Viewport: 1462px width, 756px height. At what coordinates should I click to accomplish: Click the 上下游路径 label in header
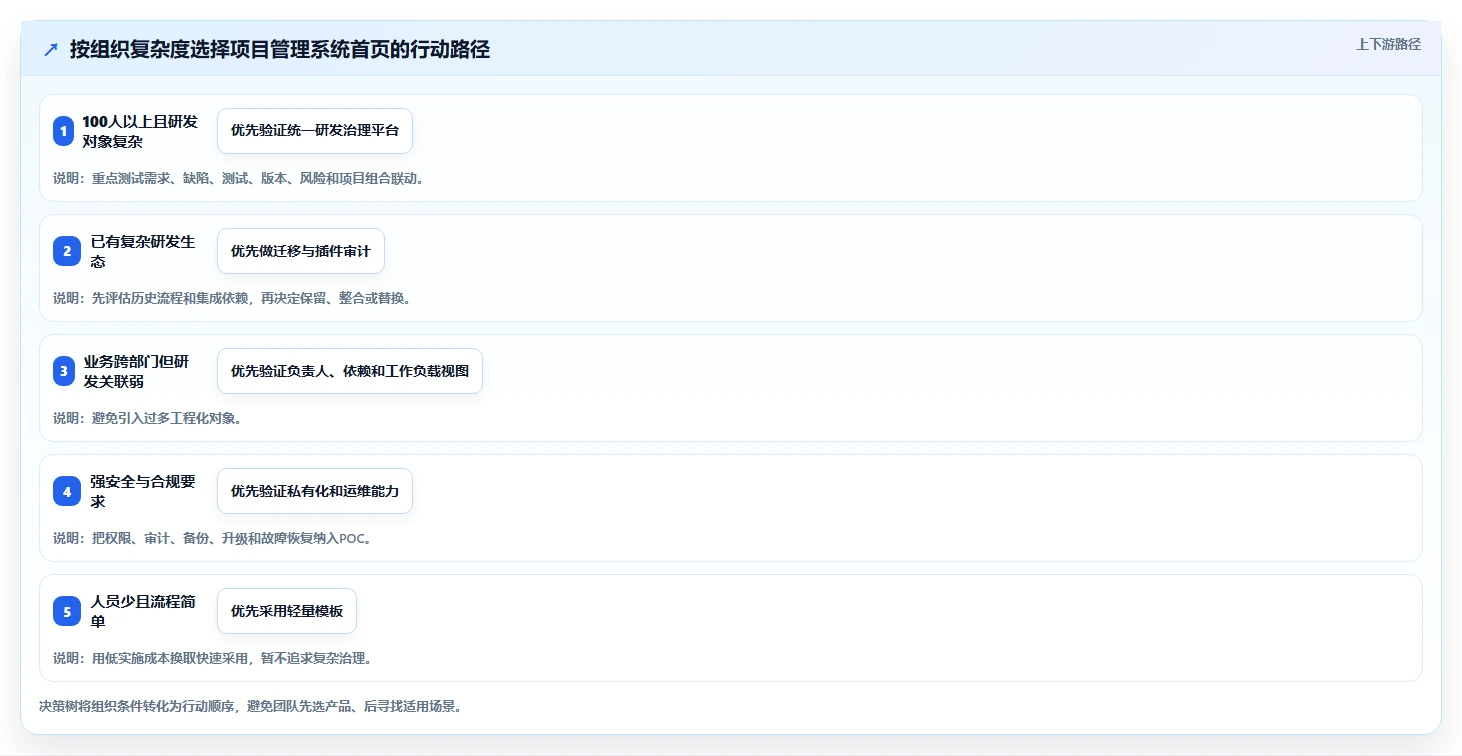[x=1388, y=44]
